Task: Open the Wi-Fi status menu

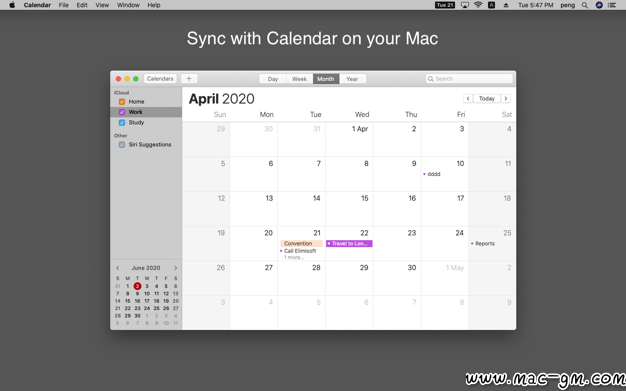Action: 478,5
